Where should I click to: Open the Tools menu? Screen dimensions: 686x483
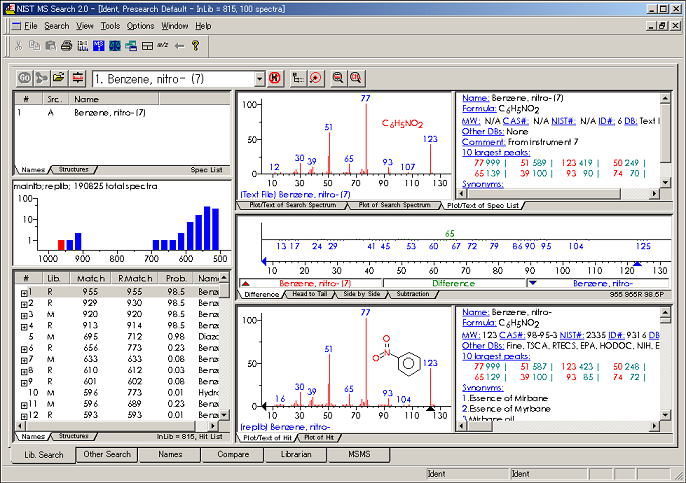click(x=110, y=26)
